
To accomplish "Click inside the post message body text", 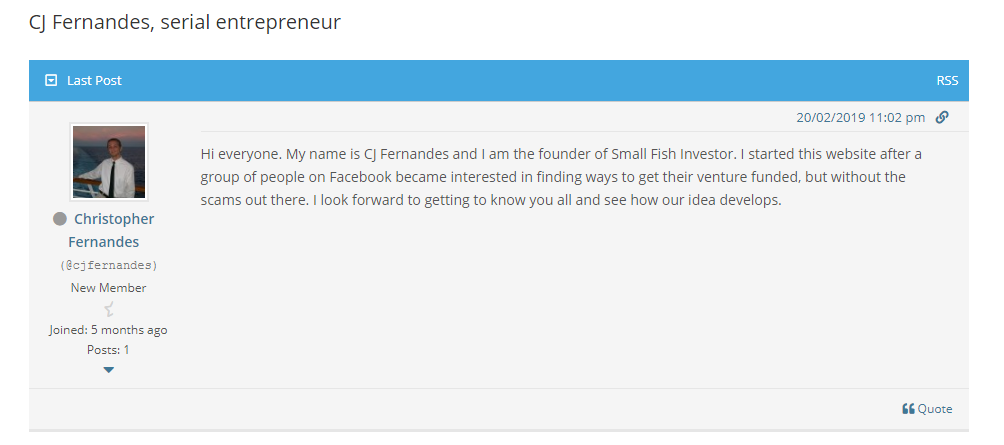I will point(562,177).
